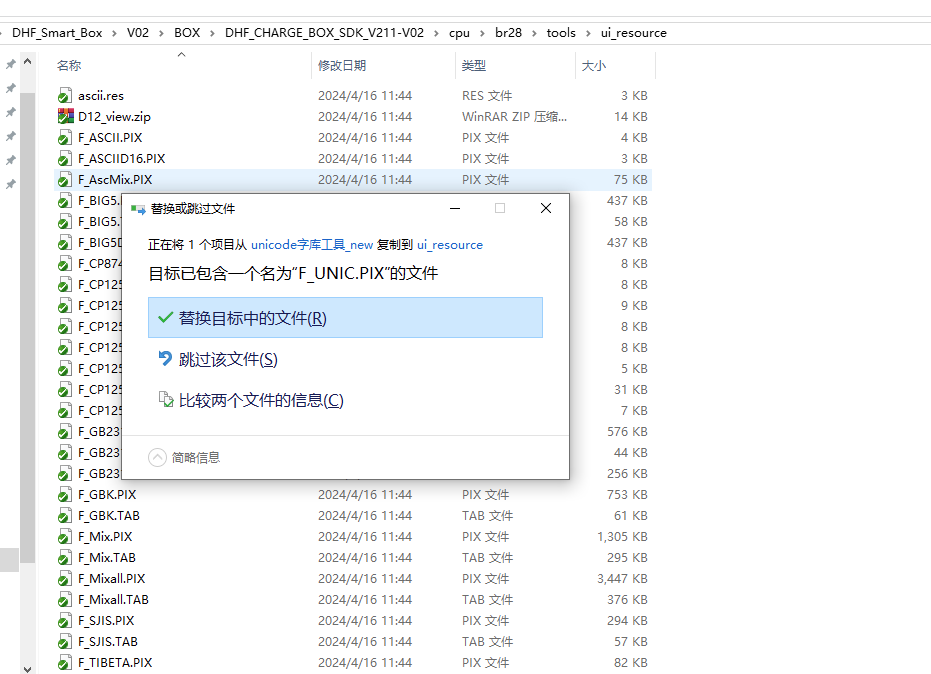
Task: Click the F_SJIS.PIX file icon
Action: coord(65,621)
